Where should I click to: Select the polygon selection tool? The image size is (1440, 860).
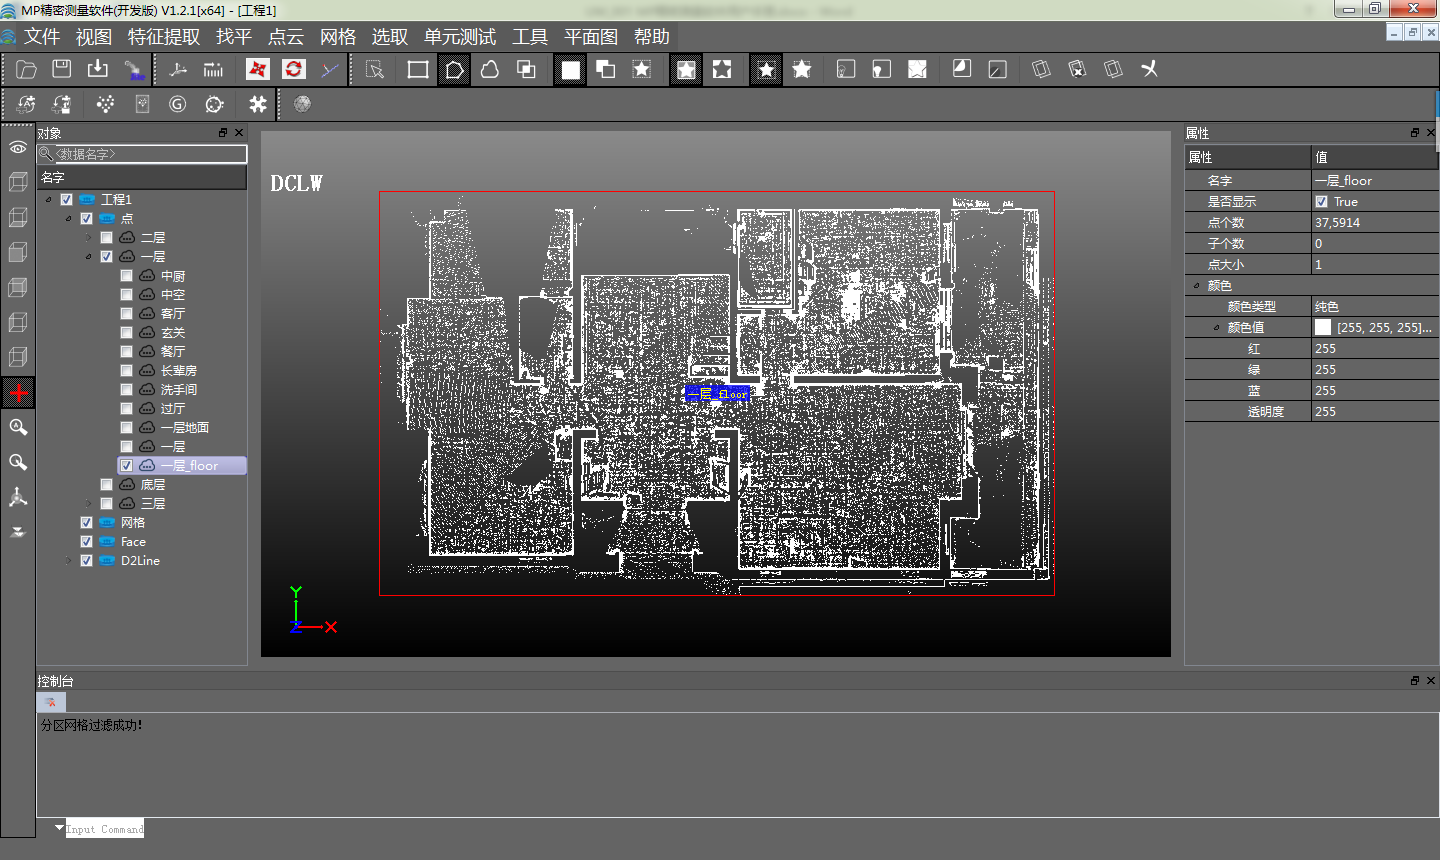(454, 69)
